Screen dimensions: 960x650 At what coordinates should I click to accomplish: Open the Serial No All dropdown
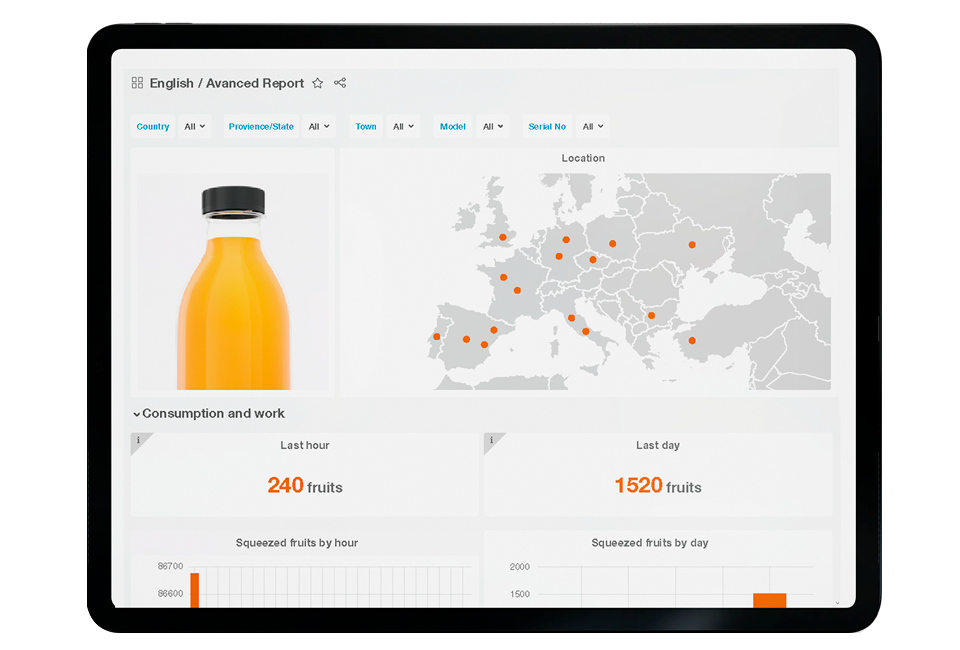tap(593, 127)
